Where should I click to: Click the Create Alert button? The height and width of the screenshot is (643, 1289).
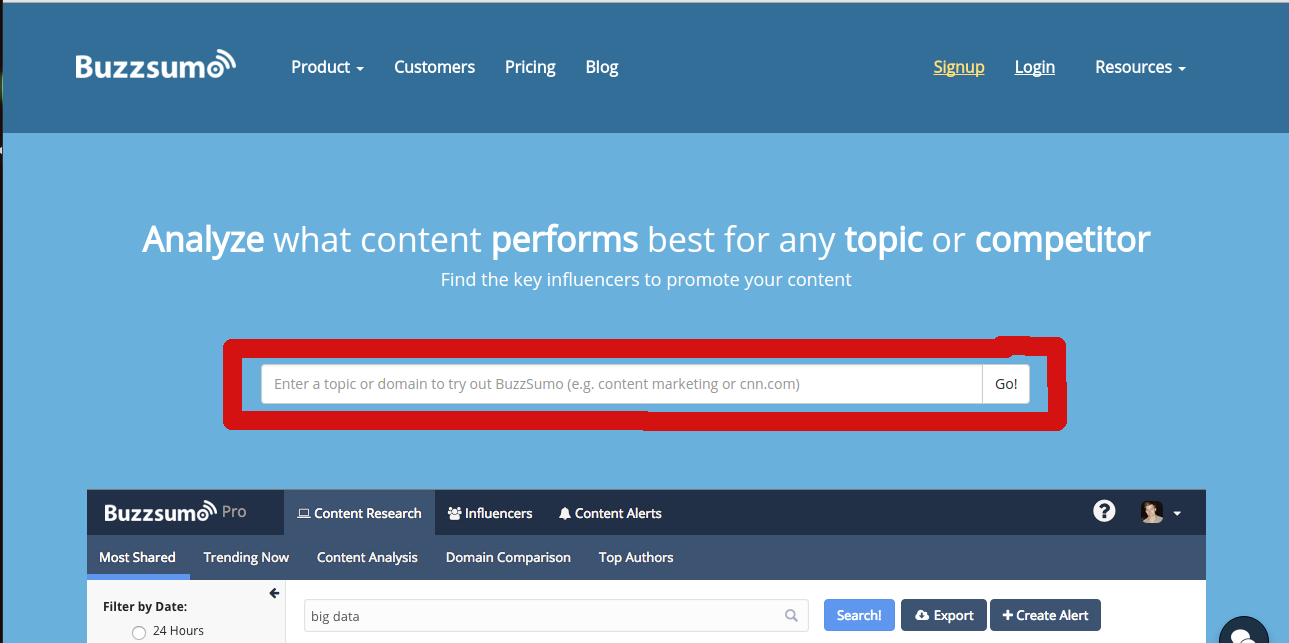[x=1045, y=615]
